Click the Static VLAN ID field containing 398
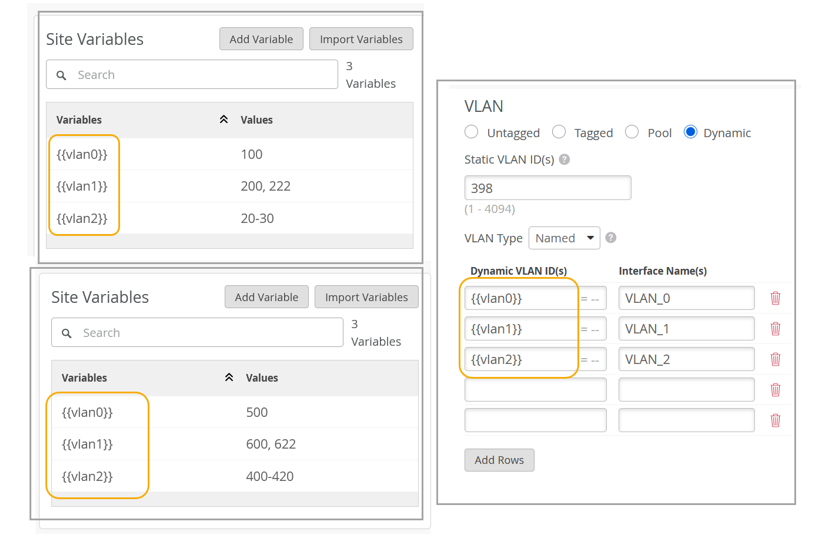The image size is (816, 537). coord(547,188)
